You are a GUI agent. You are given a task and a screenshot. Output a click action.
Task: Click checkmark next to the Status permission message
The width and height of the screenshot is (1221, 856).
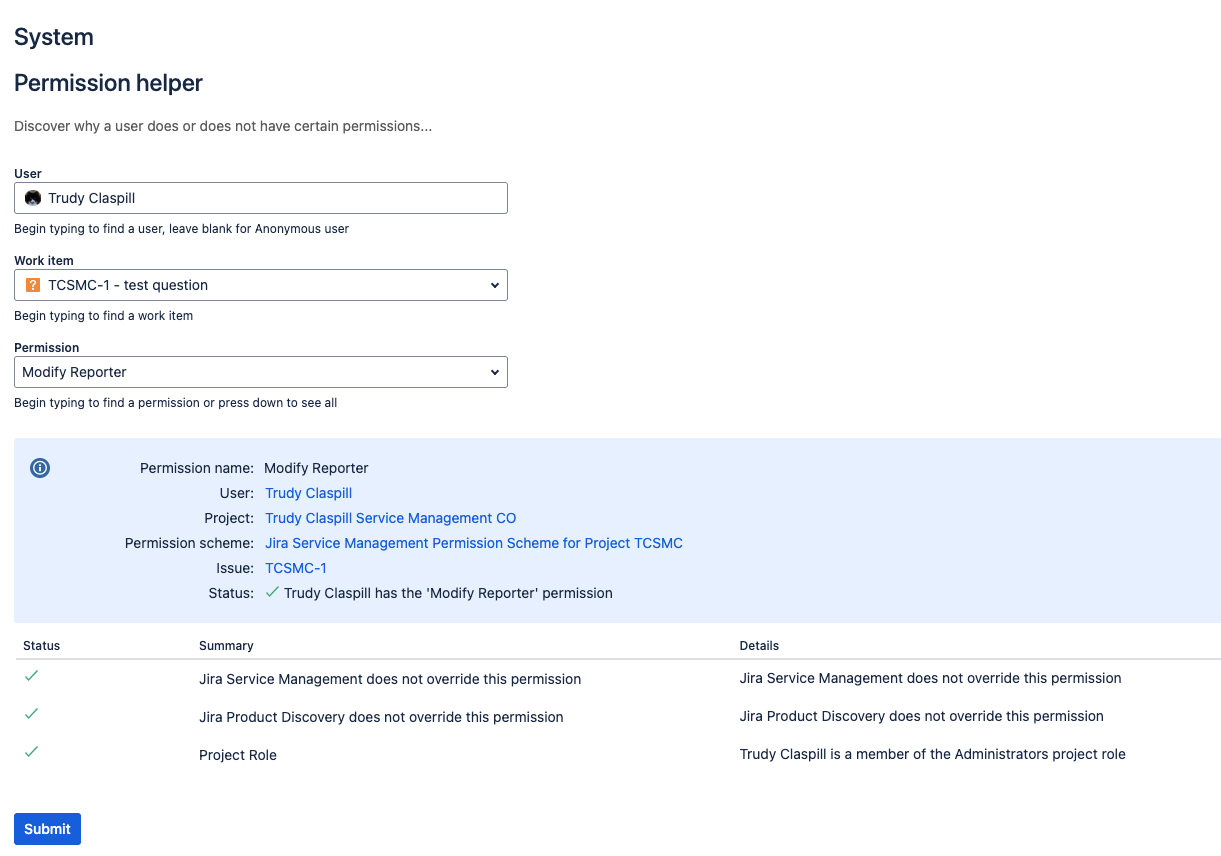[x=271, y=592]
